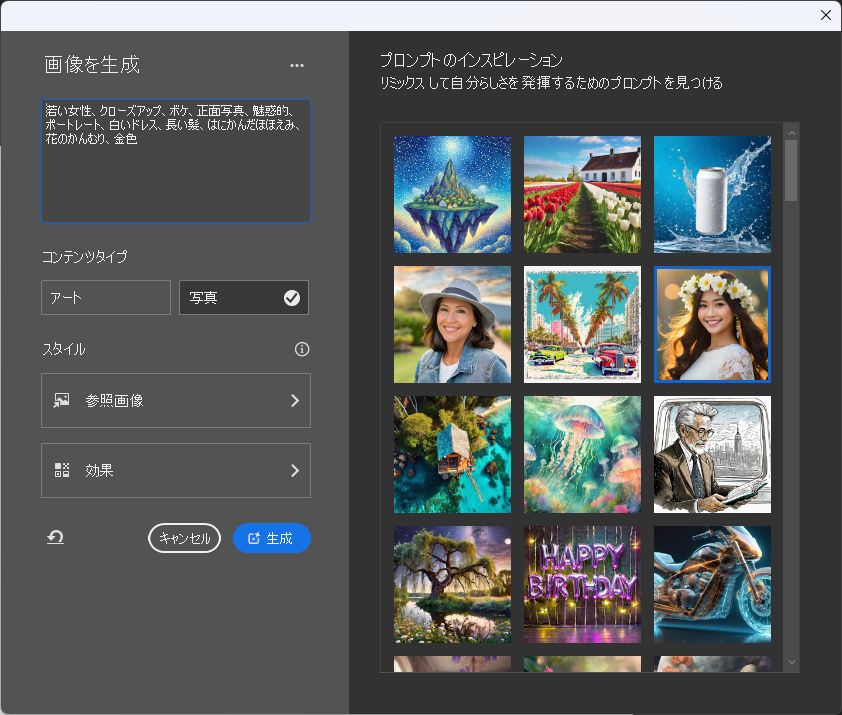The width and height of the screenshot is (842, 715).
Task: Click the 生成 button to generate
Action: [x=272, y=538]
